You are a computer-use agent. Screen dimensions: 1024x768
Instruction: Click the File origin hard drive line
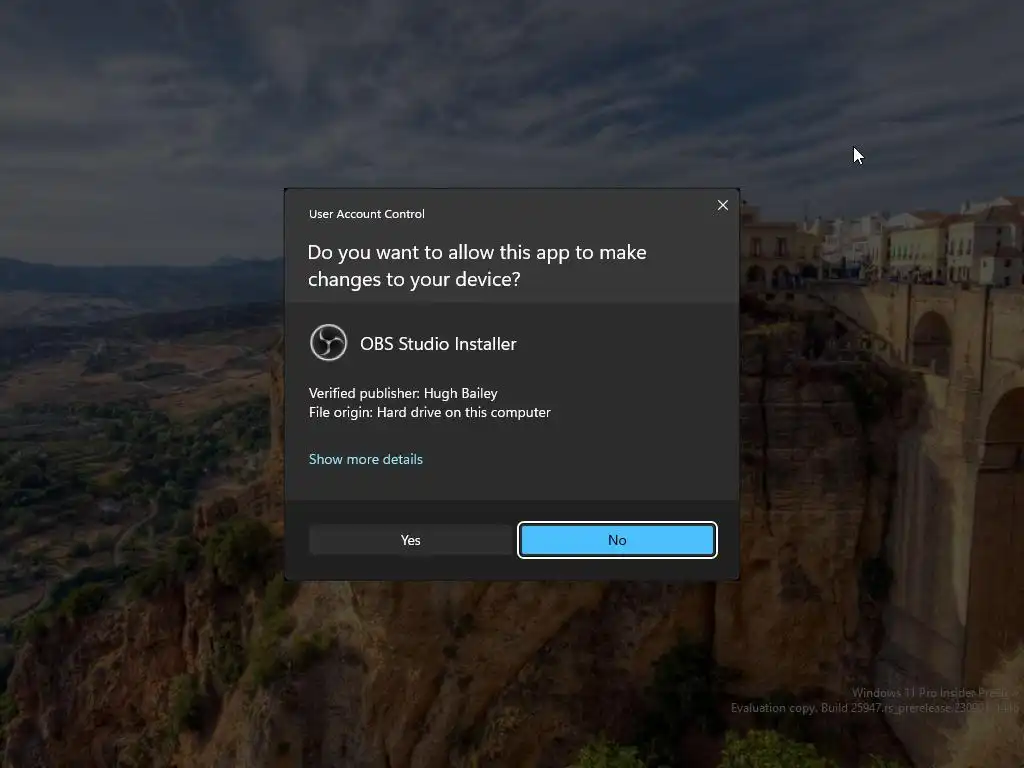coord(429,412)
